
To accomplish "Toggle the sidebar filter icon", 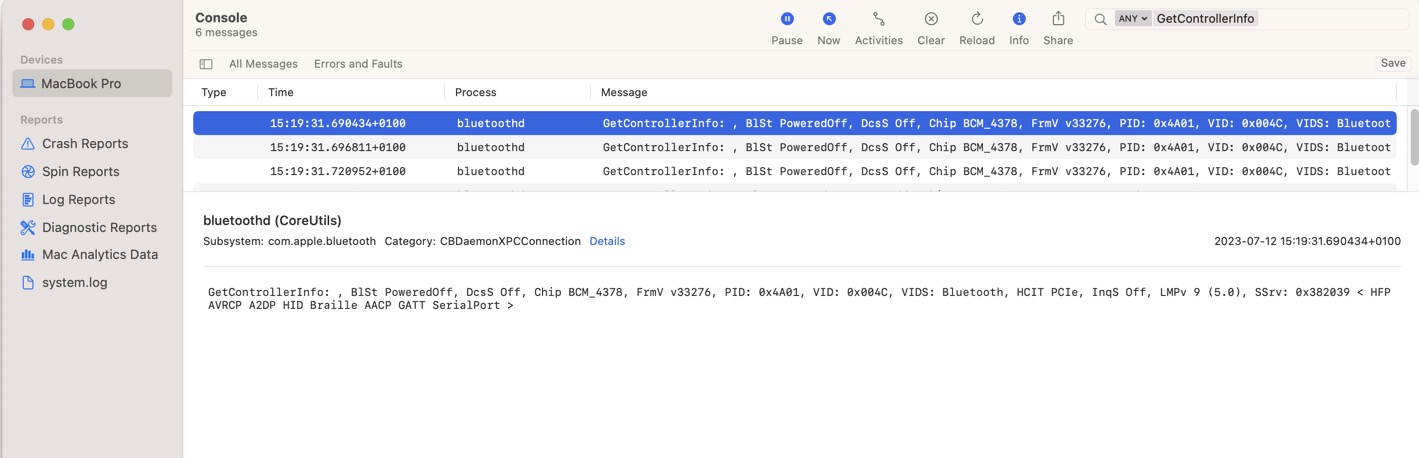I will pos(206,64).
